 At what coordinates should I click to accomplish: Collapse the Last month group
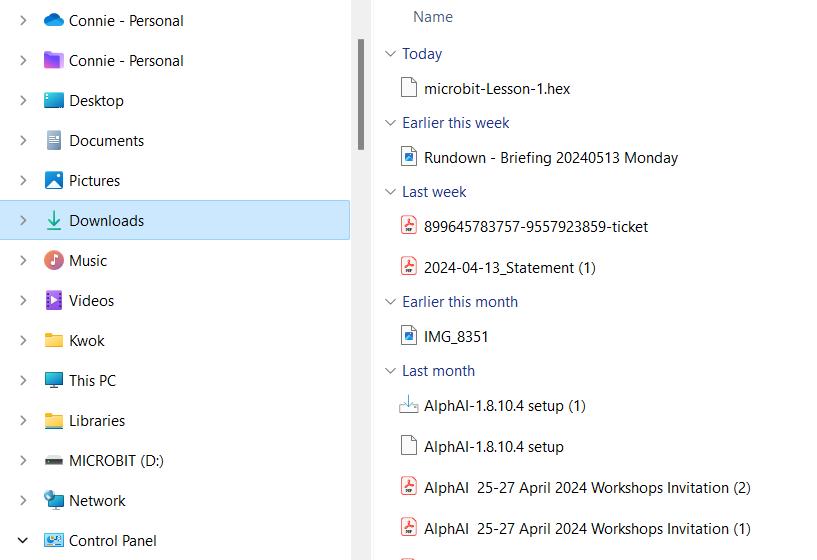[390, 371]
